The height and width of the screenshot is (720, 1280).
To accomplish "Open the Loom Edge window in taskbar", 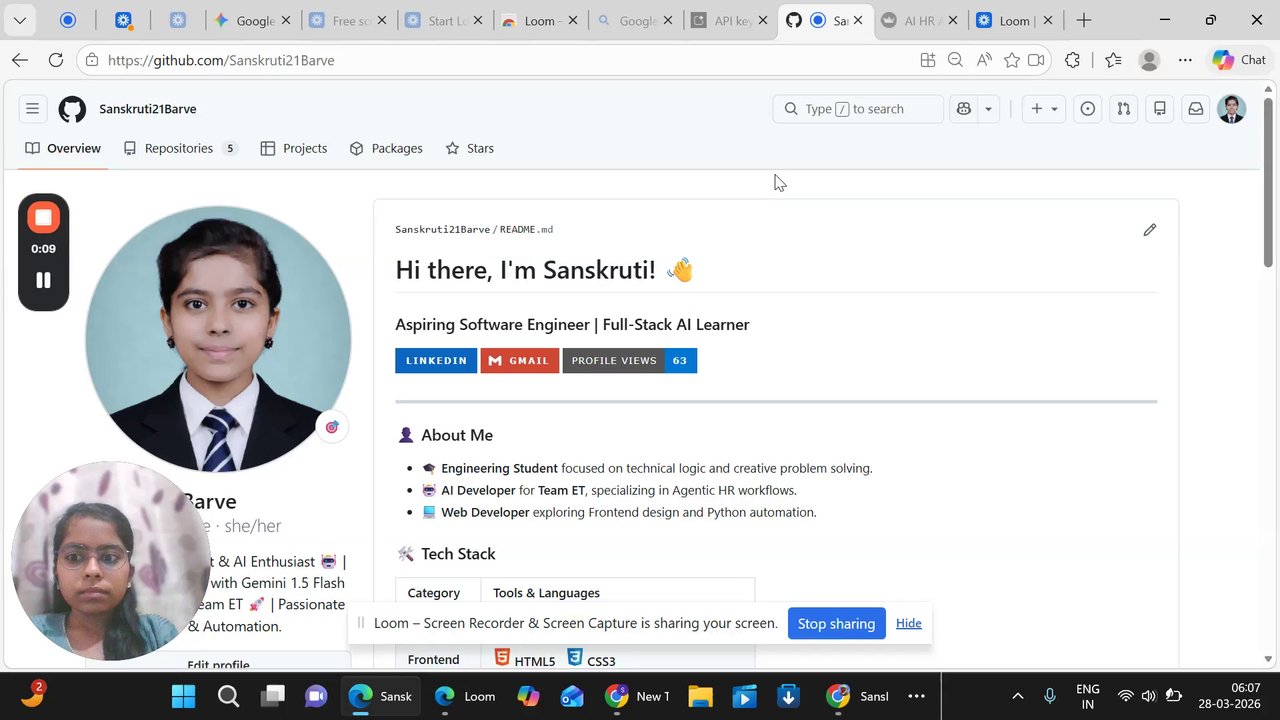I will tap(465, 696).
